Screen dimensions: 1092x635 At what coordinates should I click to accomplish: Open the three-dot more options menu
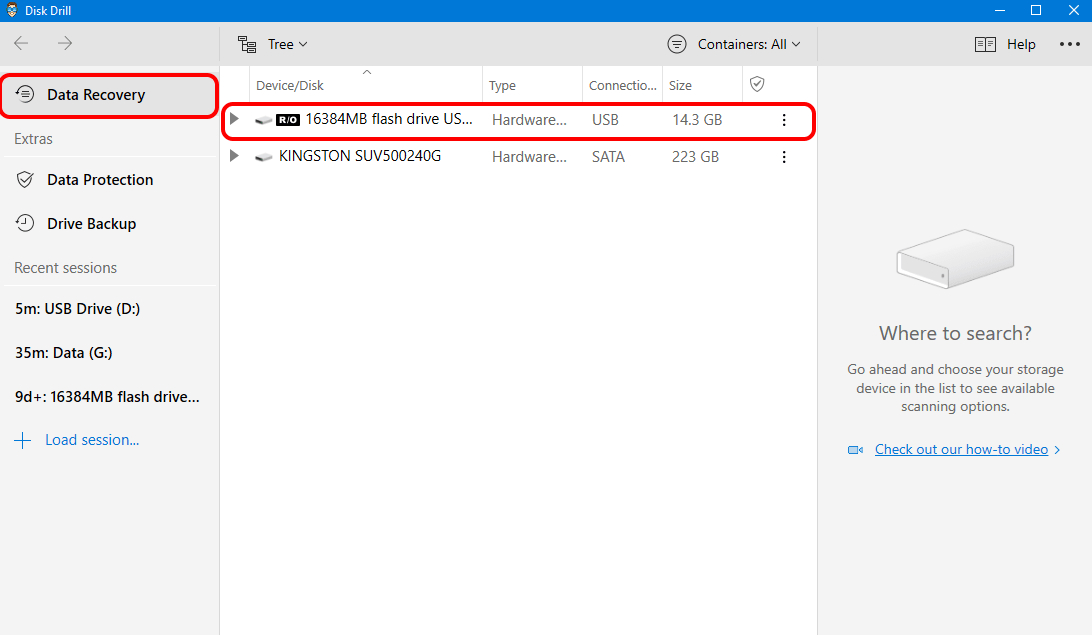tap(1069, 44)
